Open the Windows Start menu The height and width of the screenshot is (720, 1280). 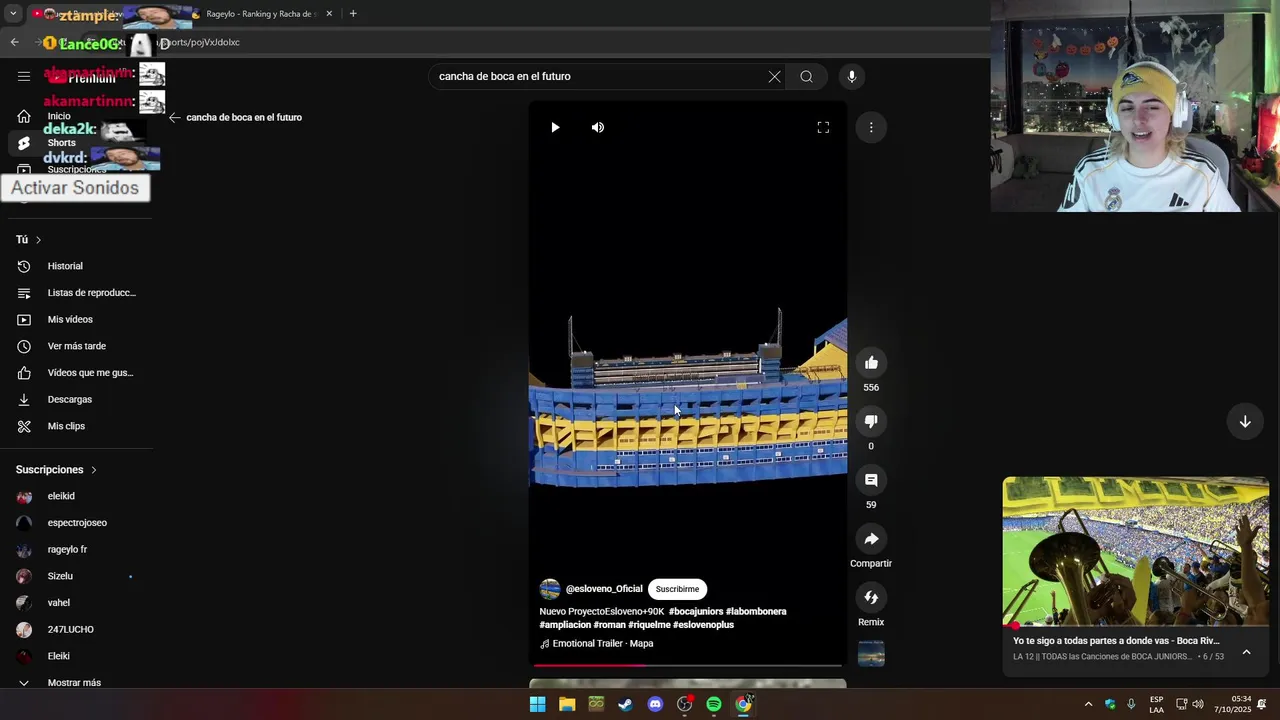[x=537, y=704]
